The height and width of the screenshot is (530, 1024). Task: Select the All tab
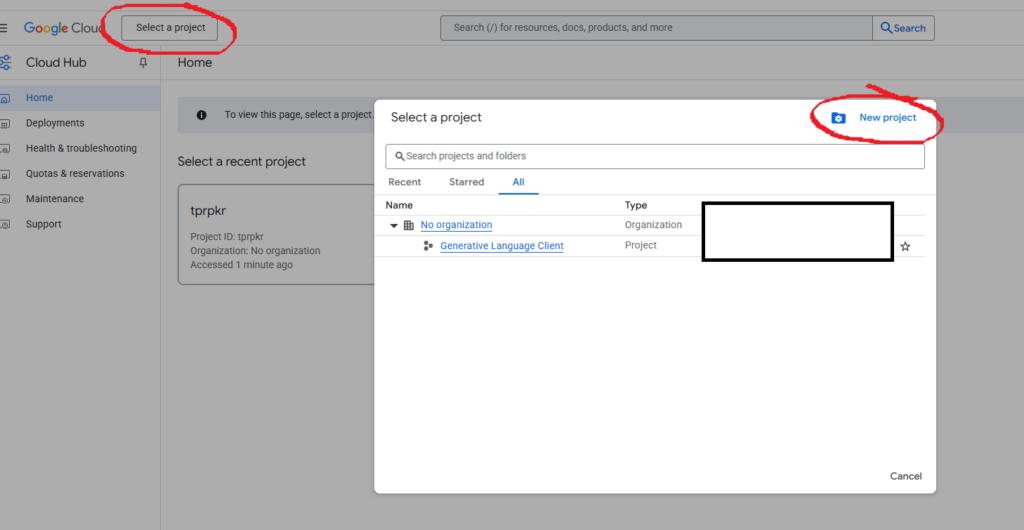518,182
